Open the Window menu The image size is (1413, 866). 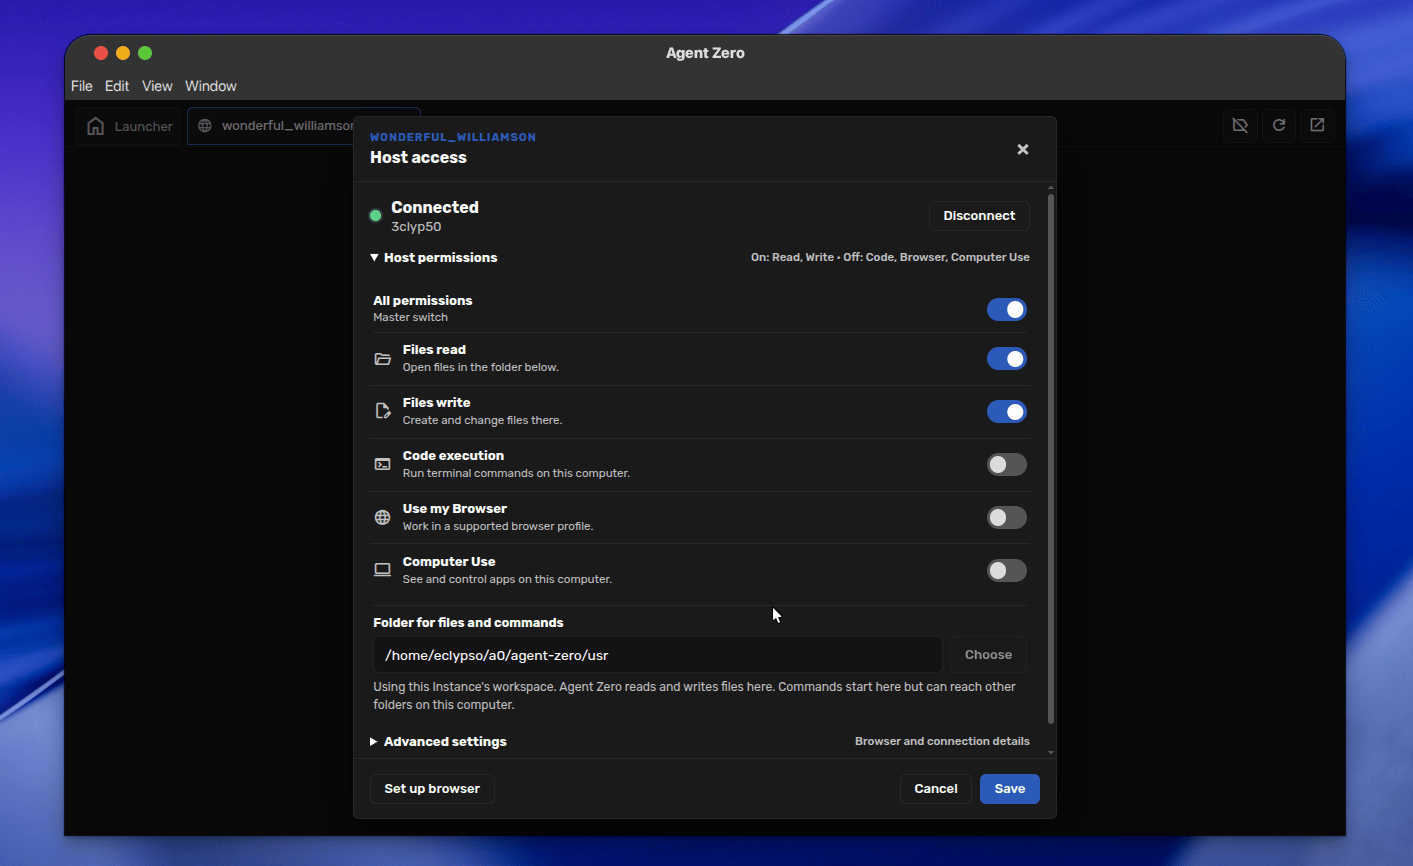pos(211,86)
